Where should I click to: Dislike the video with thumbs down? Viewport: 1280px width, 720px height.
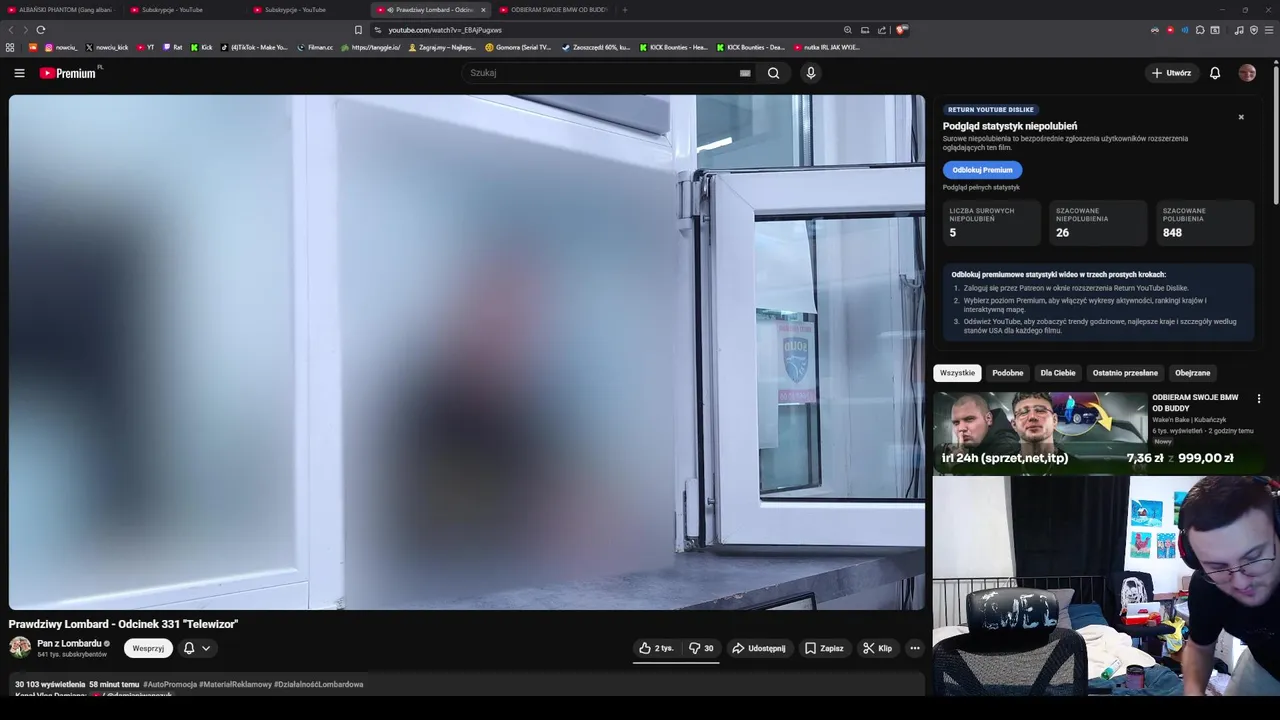701,648
